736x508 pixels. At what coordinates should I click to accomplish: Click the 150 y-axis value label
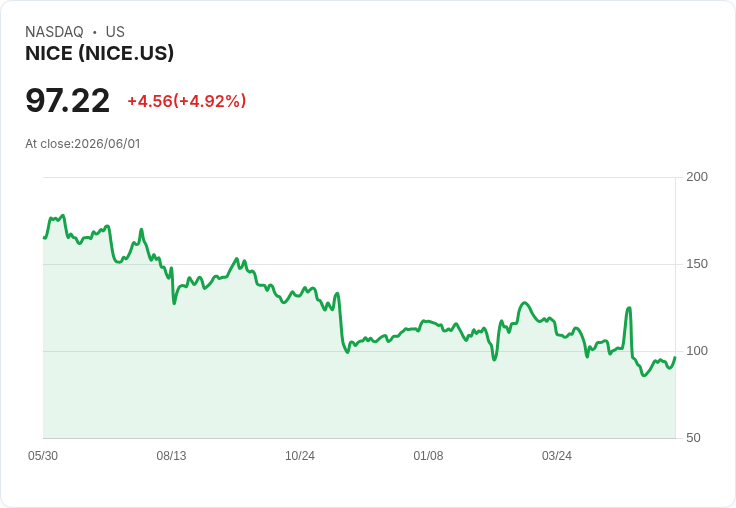697,264
